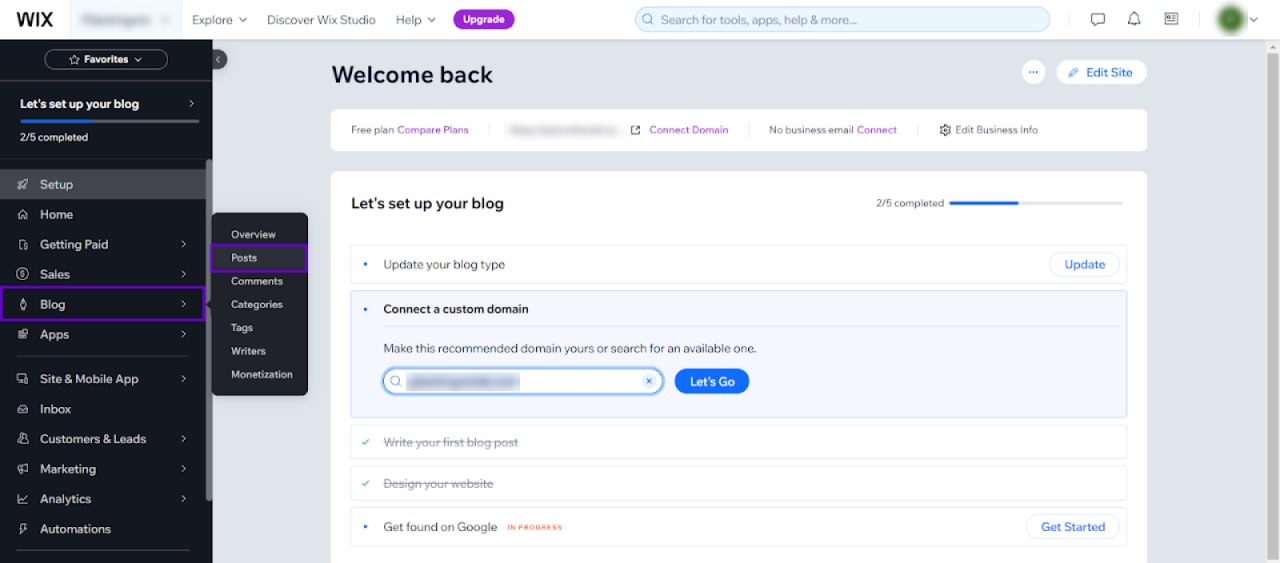Expand the Analytics submenu arrow
Screen dimensions: 1280x563
point(183,499)
